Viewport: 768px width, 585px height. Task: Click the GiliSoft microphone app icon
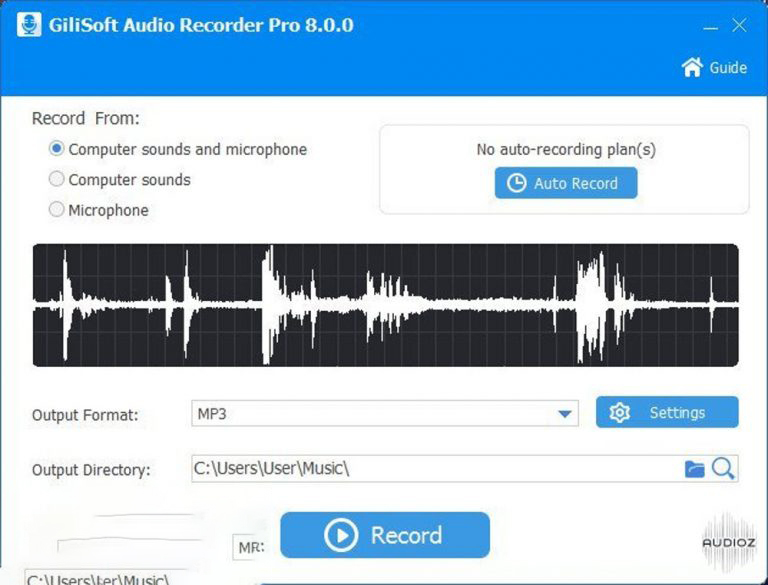tap(29, 24)
